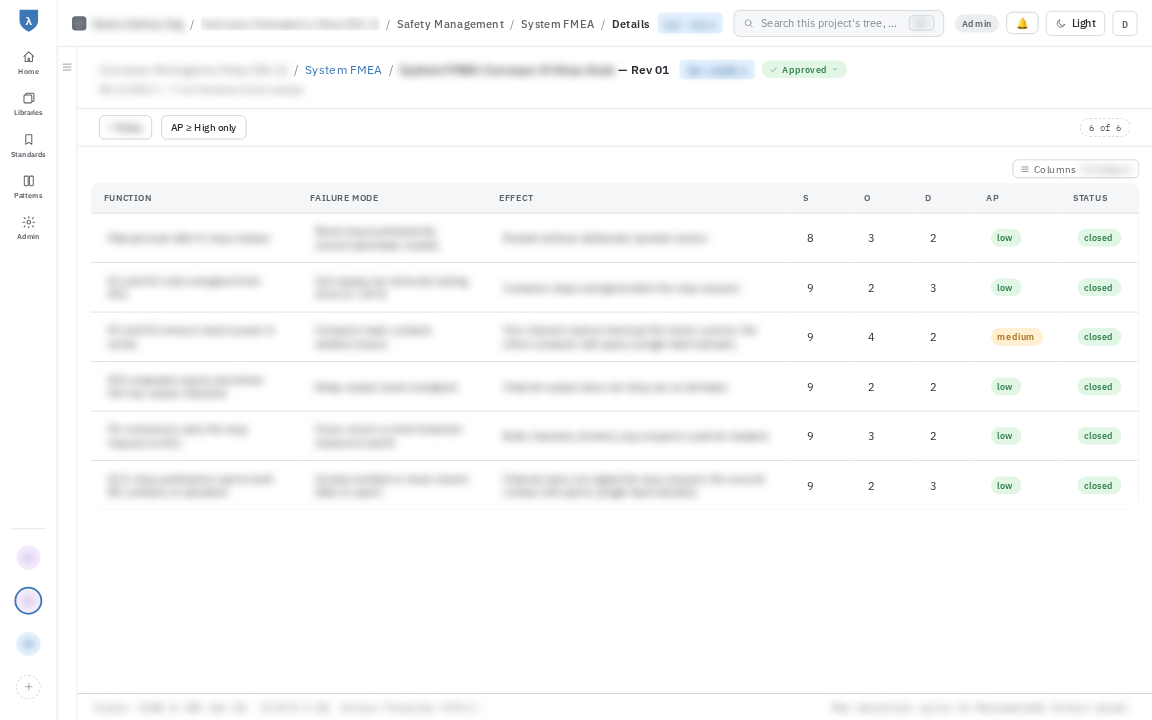Open Admin settings in the sidebar
The image size is (1152, 720).
[x=28, y=228]
